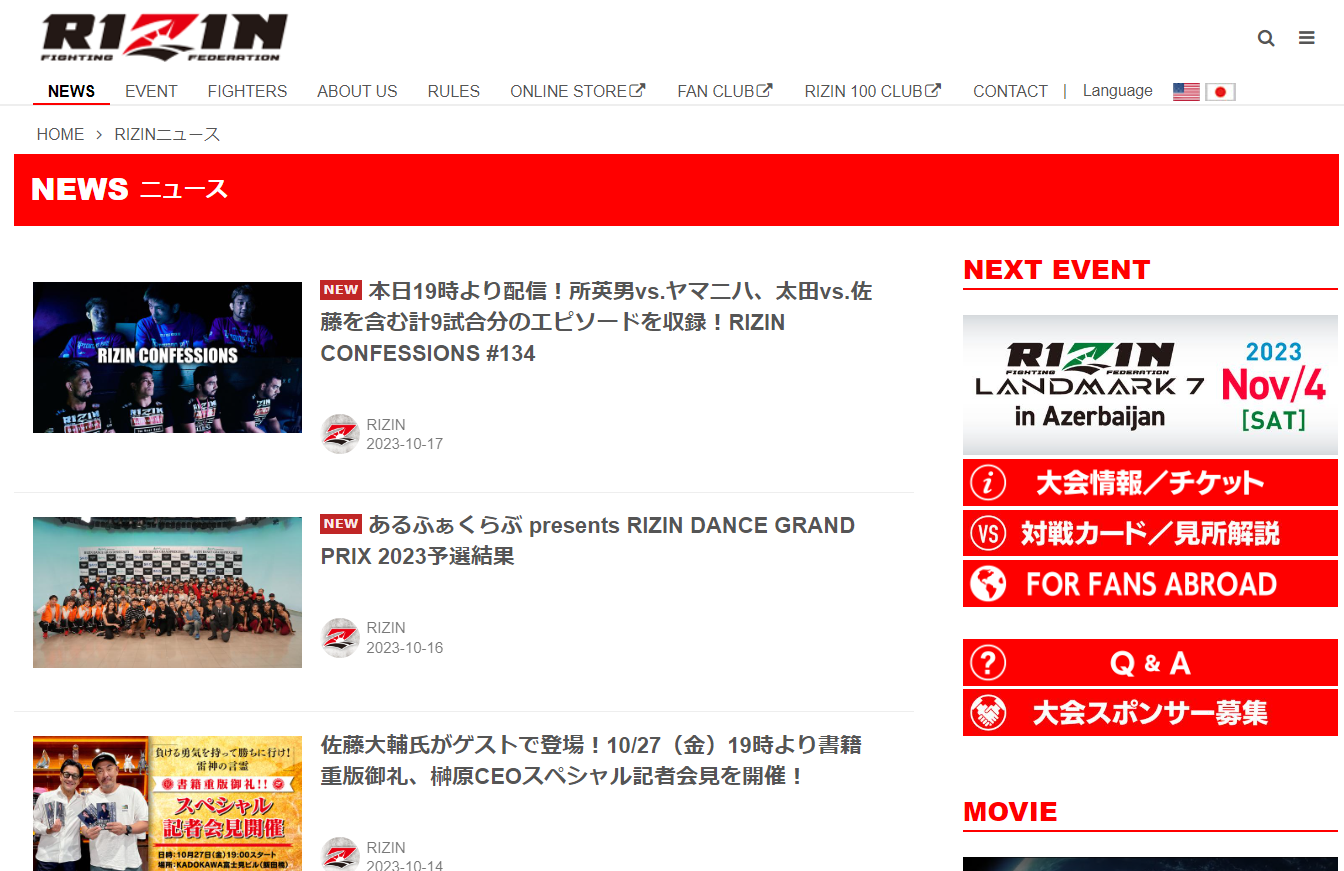Click question mark icon on Q&A banner
The width and height of the screenshot is (1344, 871).
click(988, 663)
